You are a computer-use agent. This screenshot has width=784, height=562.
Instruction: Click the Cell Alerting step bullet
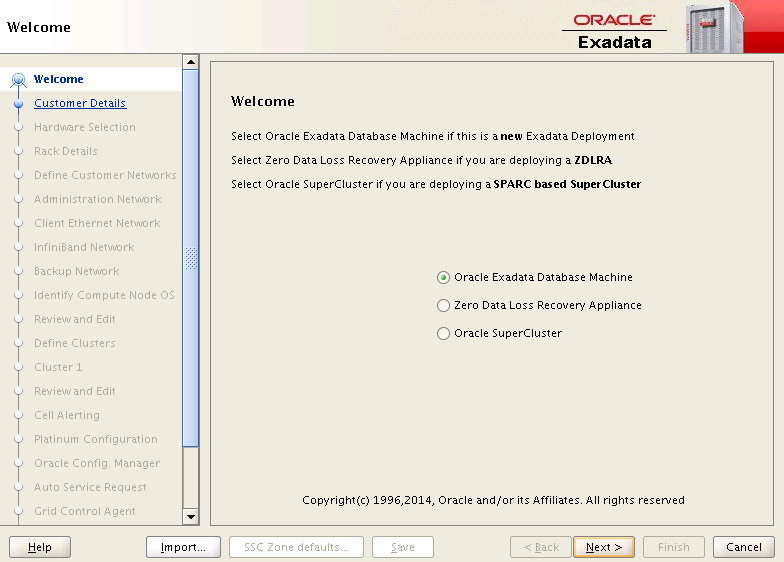(18, 415)
